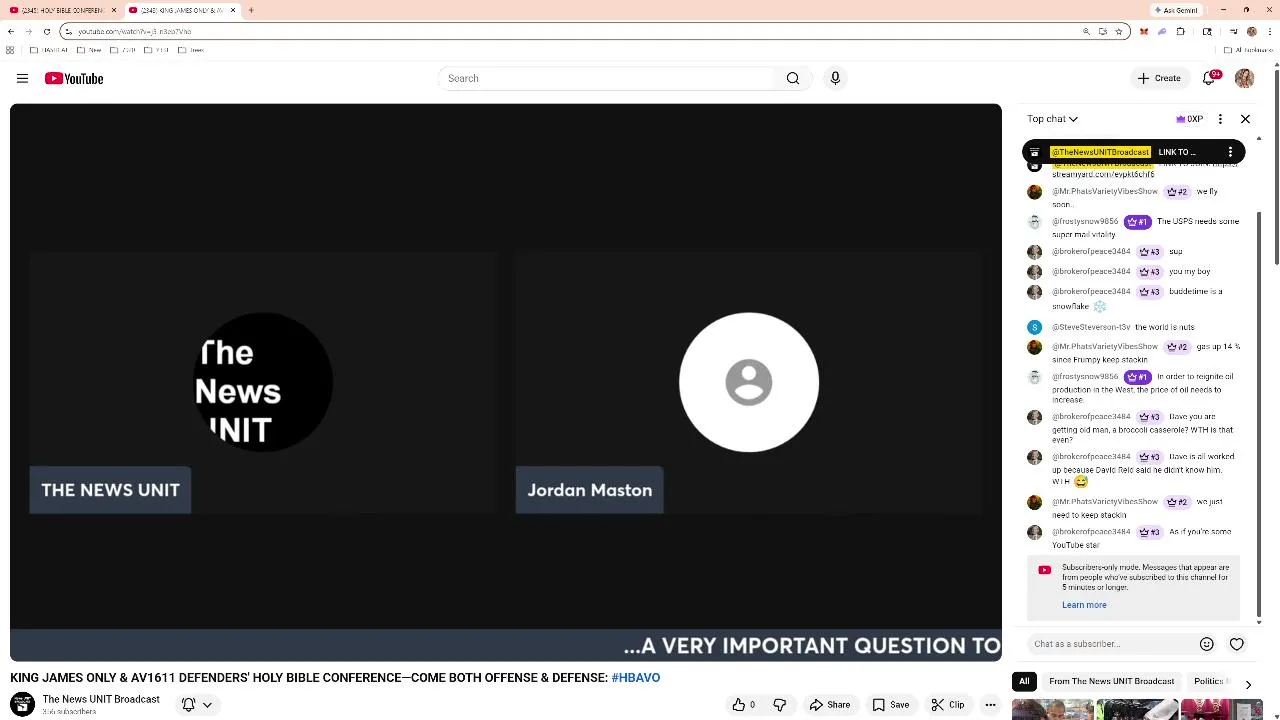
Task: Focus the YouTube search box
Action: point(608,78)
